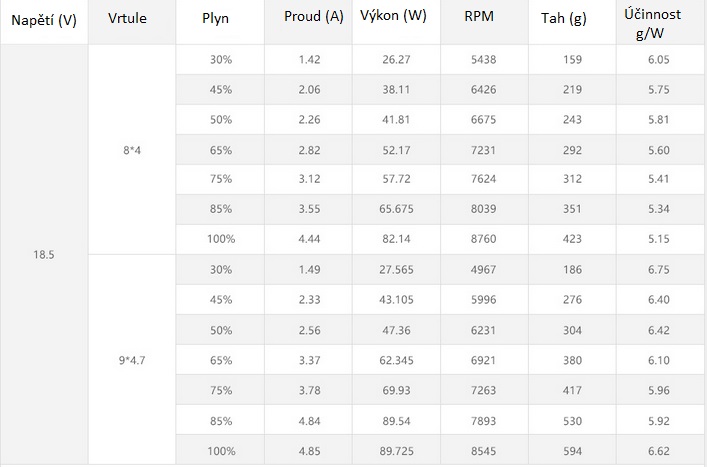Select the RPM column header
Viewport: 707px width, 467px height.
click(484, 21)
